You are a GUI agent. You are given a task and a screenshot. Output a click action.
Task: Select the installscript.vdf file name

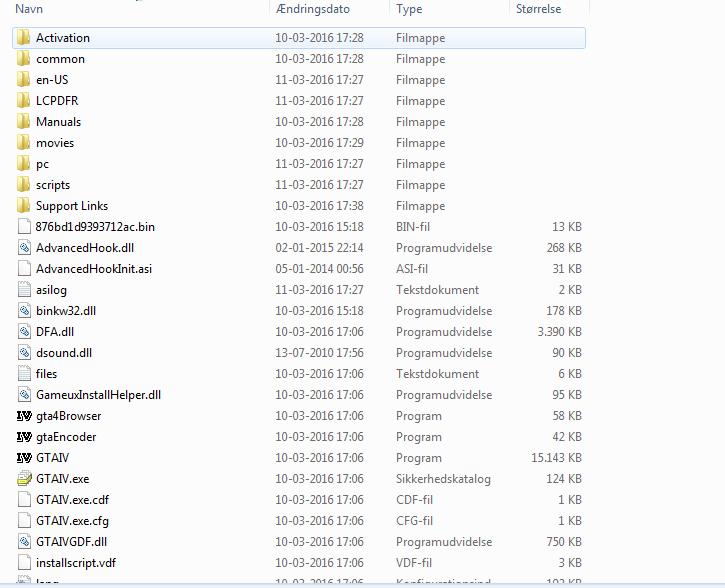(x=76, y=563)
